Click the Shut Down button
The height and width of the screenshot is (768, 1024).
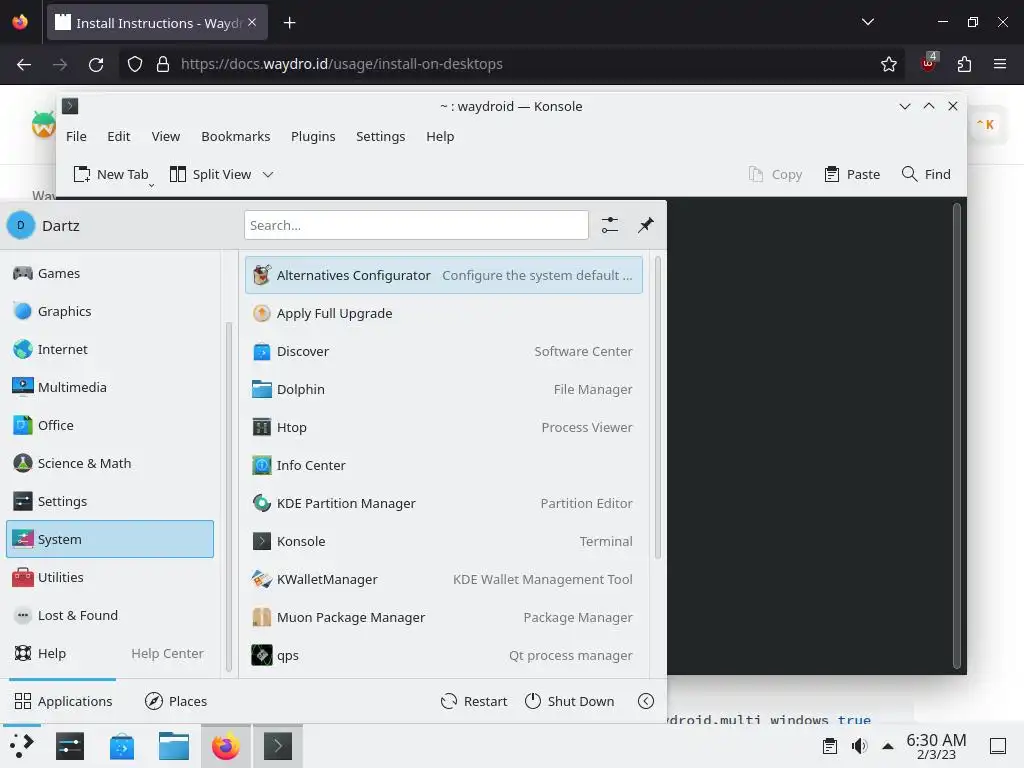coord(569,701)
